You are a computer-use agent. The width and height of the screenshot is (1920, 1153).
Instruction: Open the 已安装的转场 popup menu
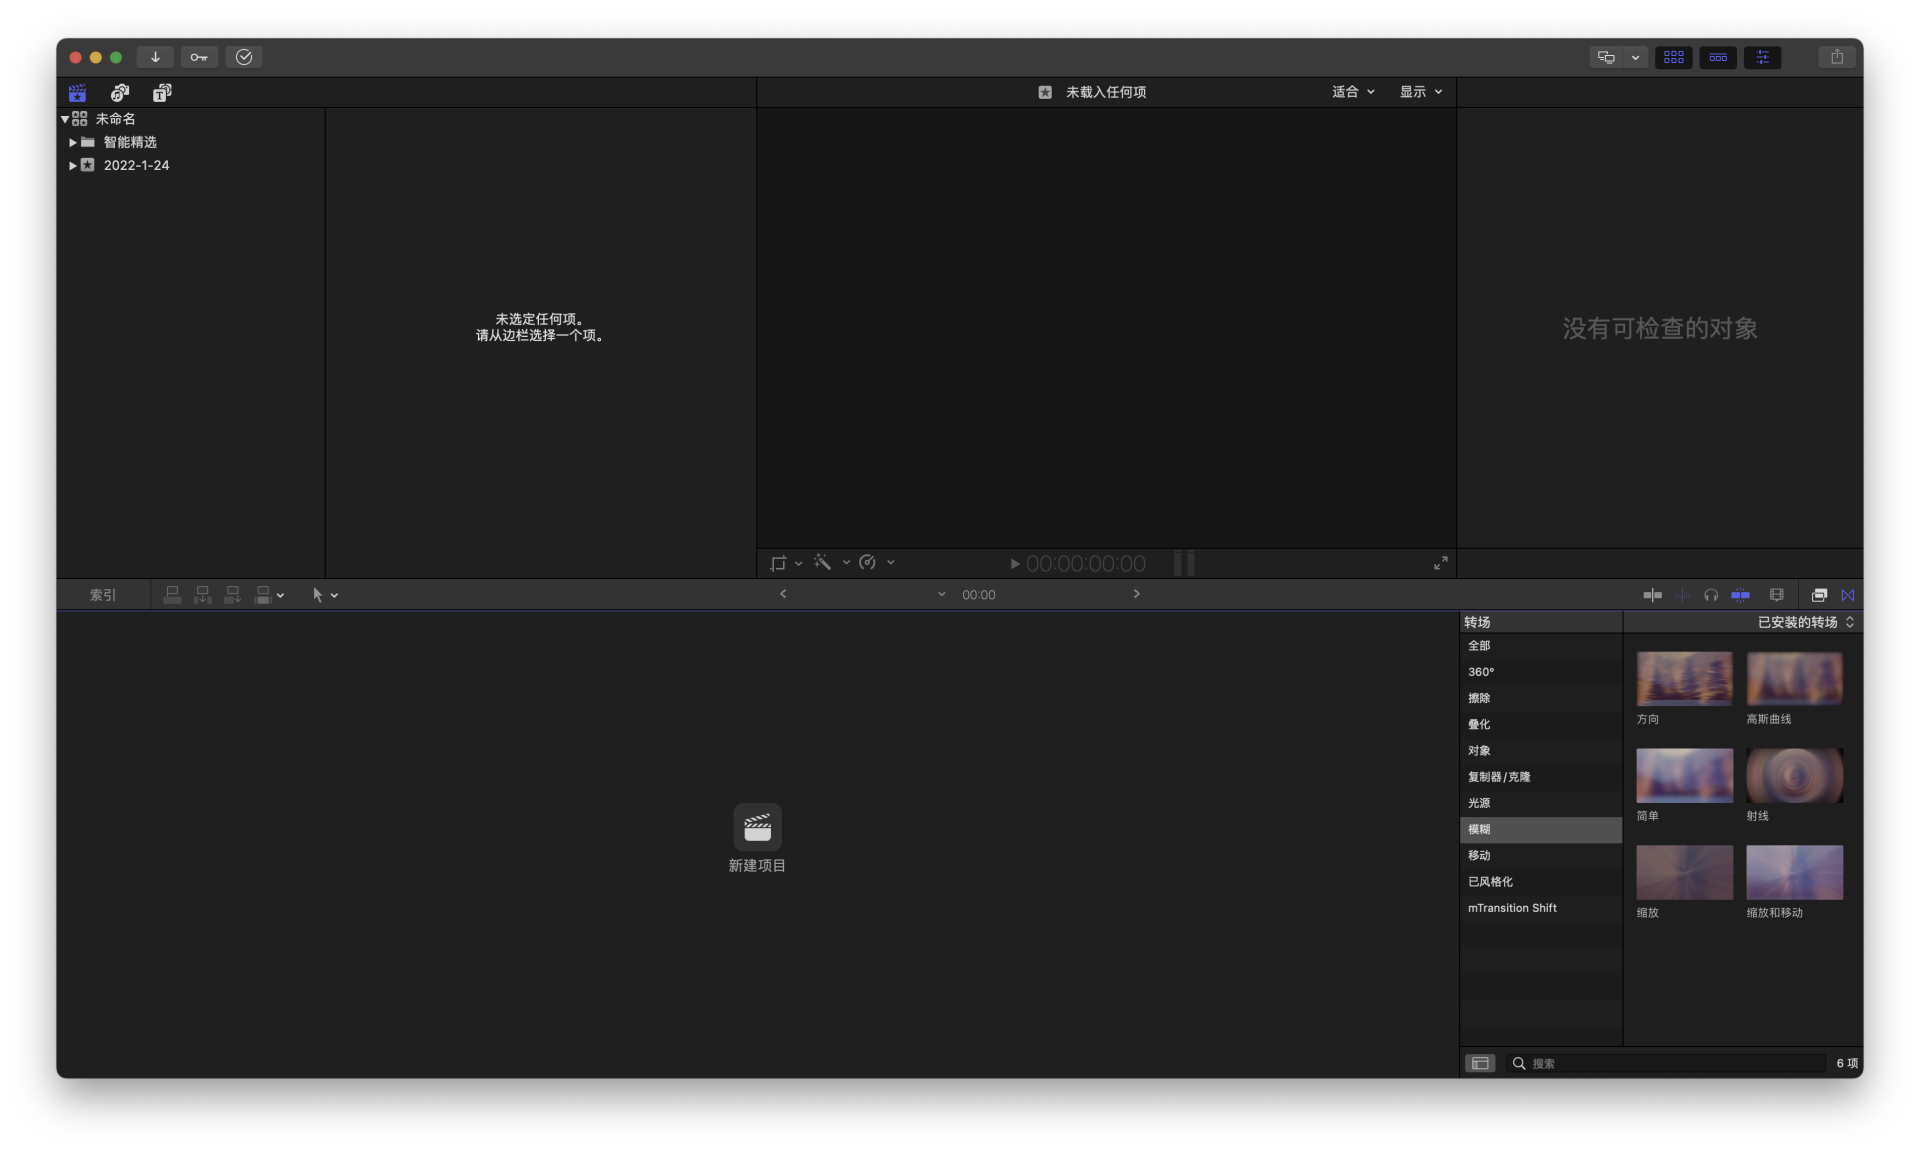click(x=1806, y=622)
